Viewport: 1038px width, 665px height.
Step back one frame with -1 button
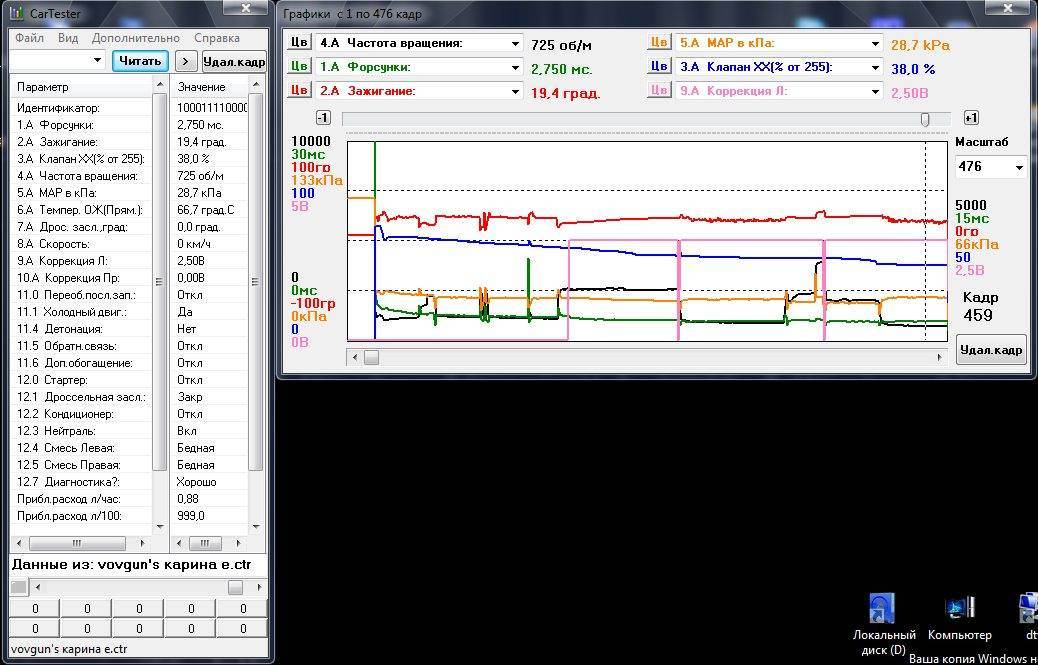coord(323,118)
